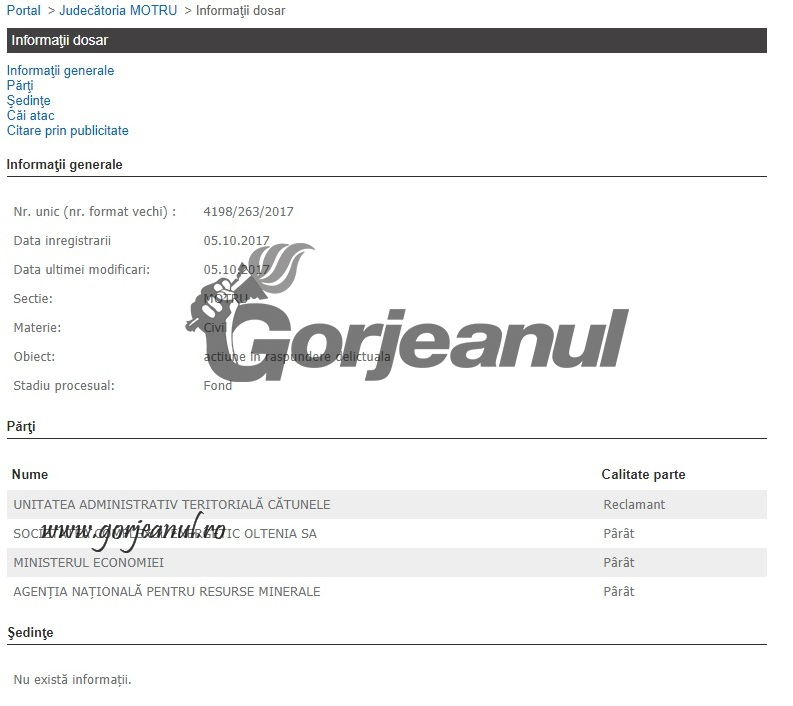
Task: Go to the Părți navigation link
Action: tap(20, 86)
